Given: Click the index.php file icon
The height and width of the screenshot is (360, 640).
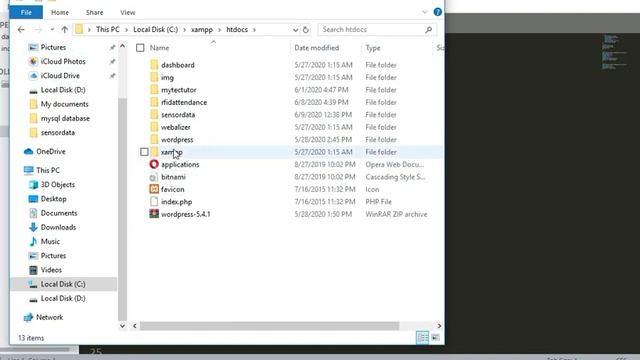Looking at the screenshot, I should (x=154, y=202).
